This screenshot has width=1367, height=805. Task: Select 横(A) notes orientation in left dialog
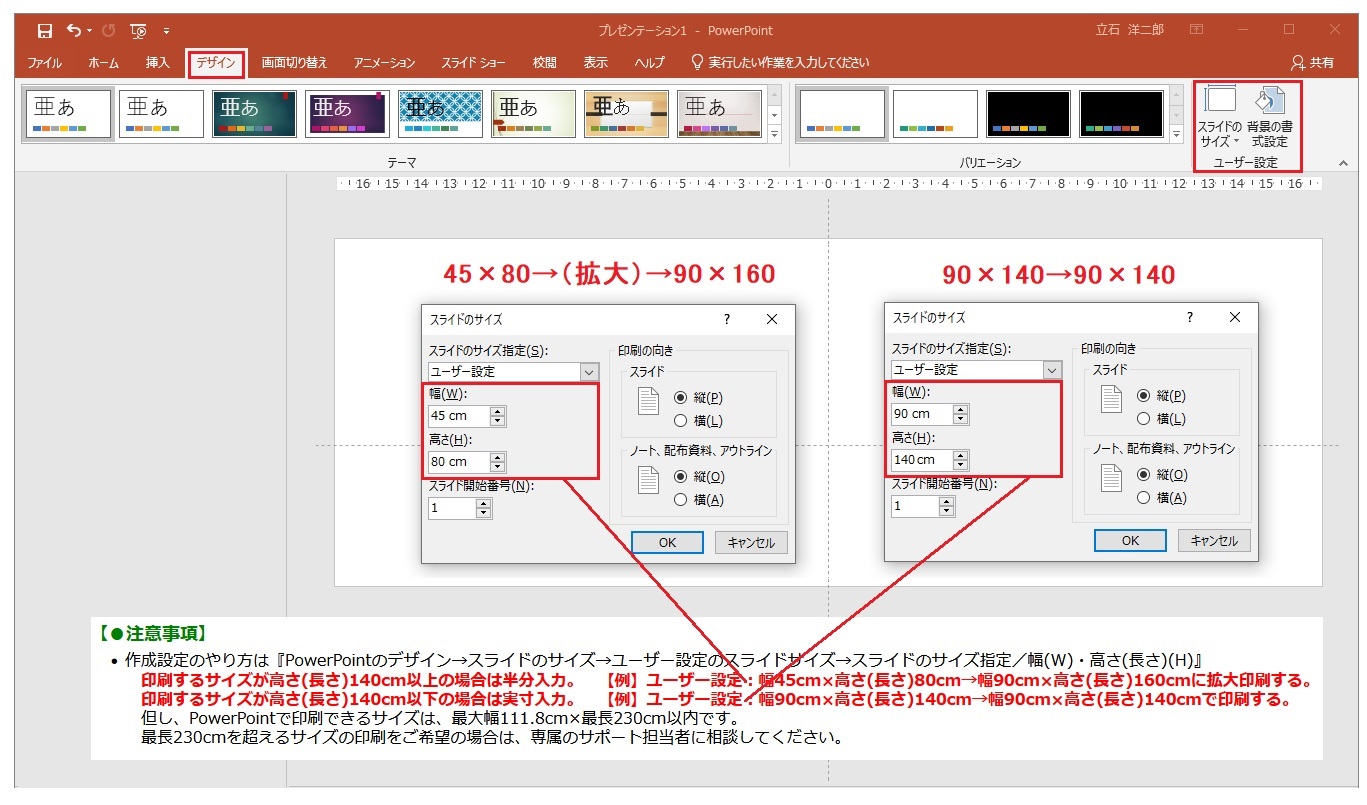[681, 500]
